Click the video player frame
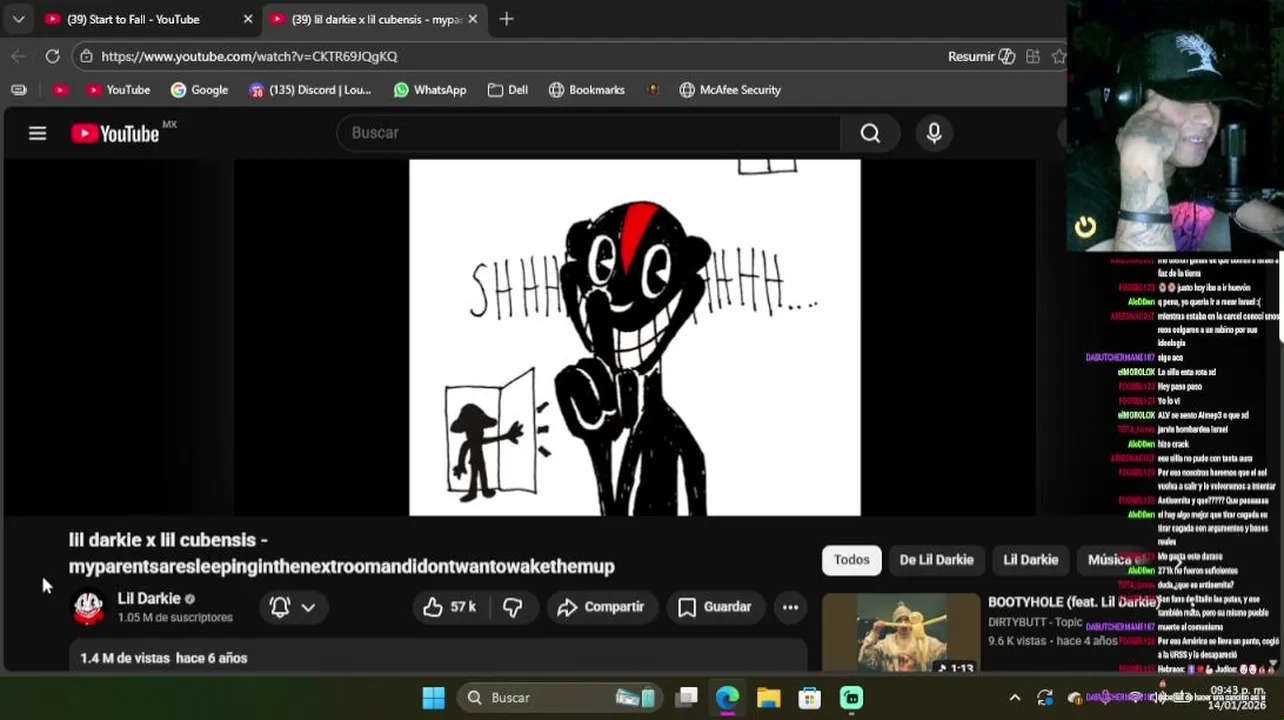 tap(635, 338)
